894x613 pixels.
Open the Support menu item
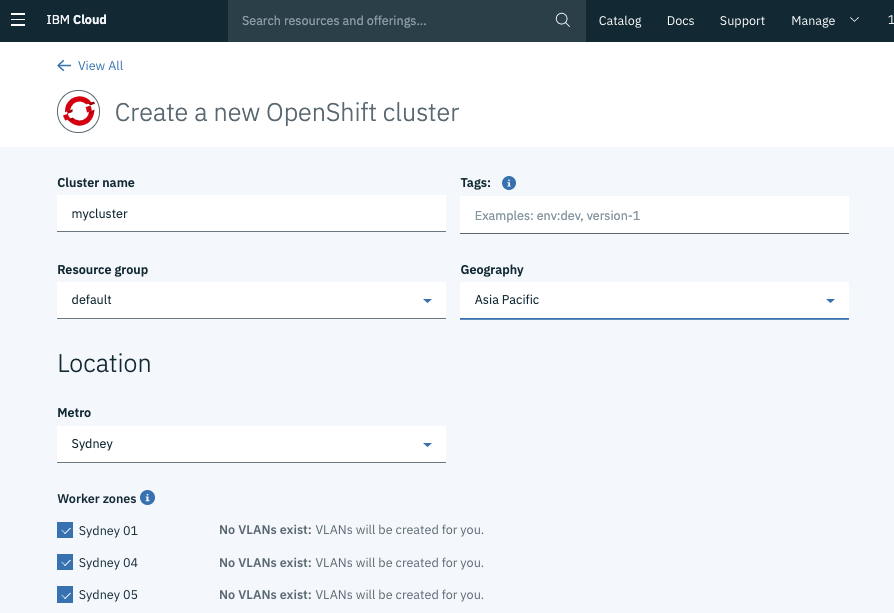click(x=742, y=21)
